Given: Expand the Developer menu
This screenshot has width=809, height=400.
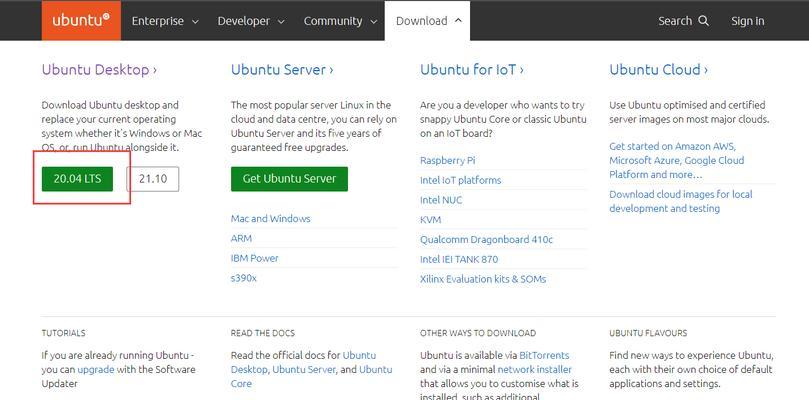Looking at the screenshot, I should click(x=251, y=21).
